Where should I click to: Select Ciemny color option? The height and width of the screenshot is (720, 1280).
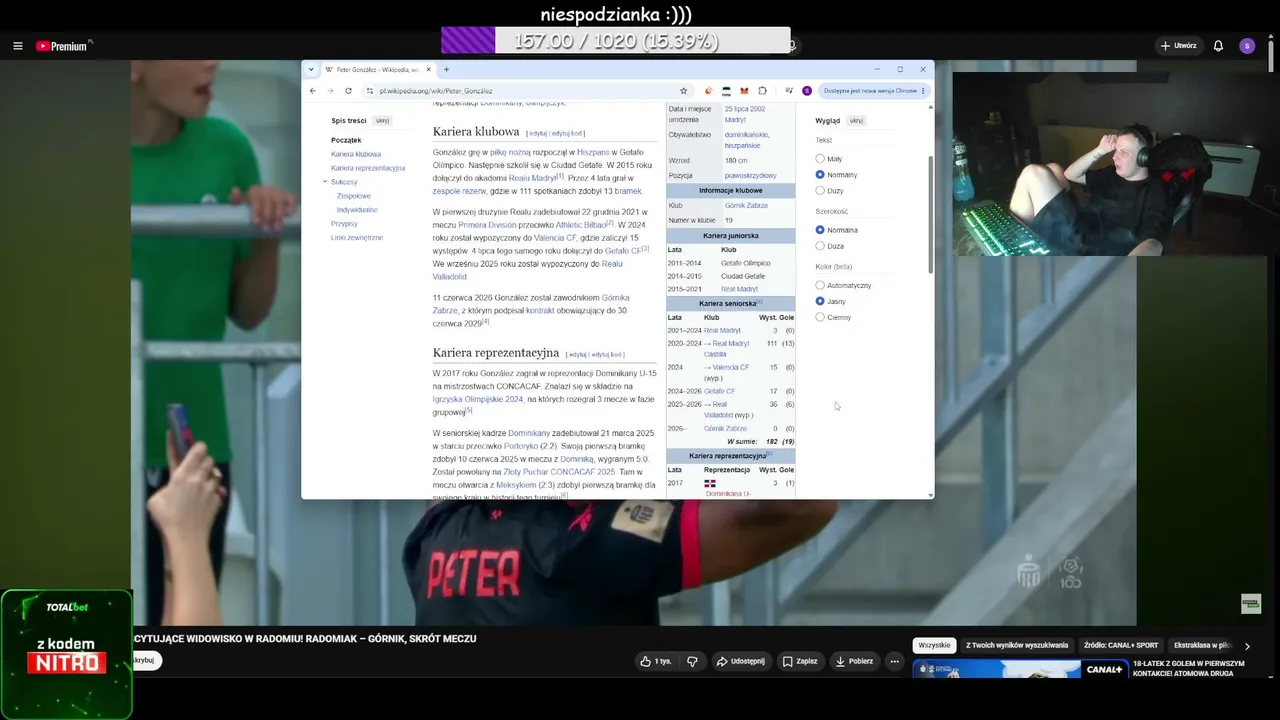[x=820, y=317]
